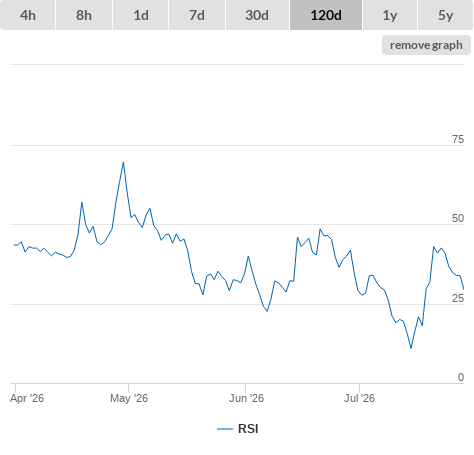This screenshot has height=455, width=474.
Task: Click the Apr '26 axis label
Action: pyautogui.click(x=27, y=398)
